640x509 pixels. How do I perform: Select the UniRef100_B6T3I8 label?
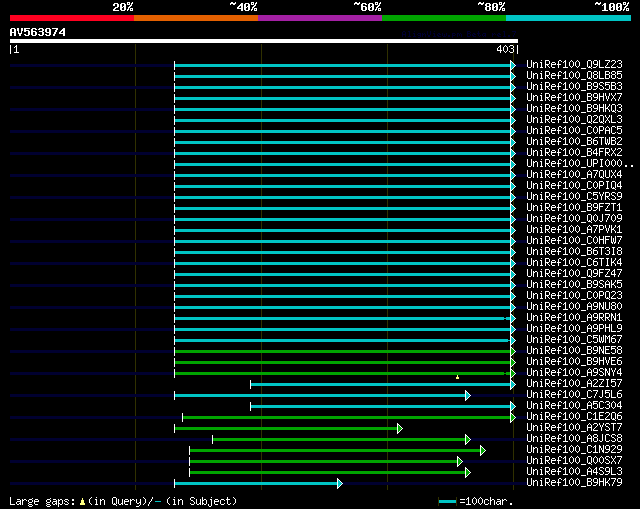pyautogui.click(x=574, y=252)
